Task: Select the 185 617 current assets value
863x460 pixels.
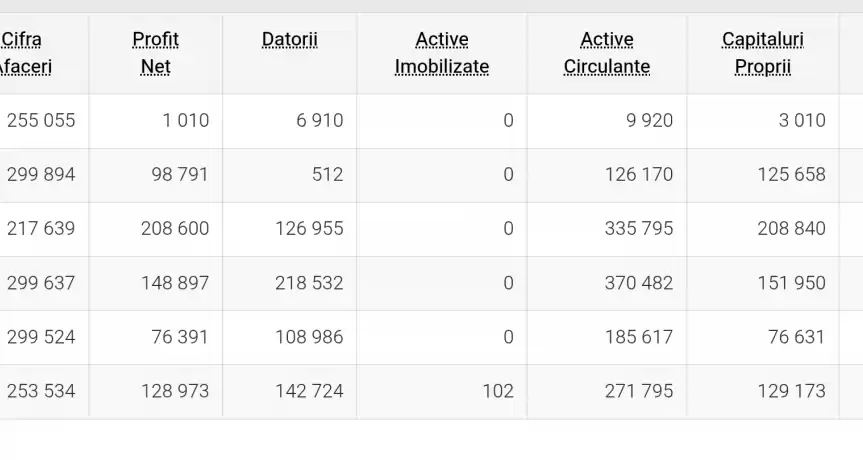Action: (639, 337)
